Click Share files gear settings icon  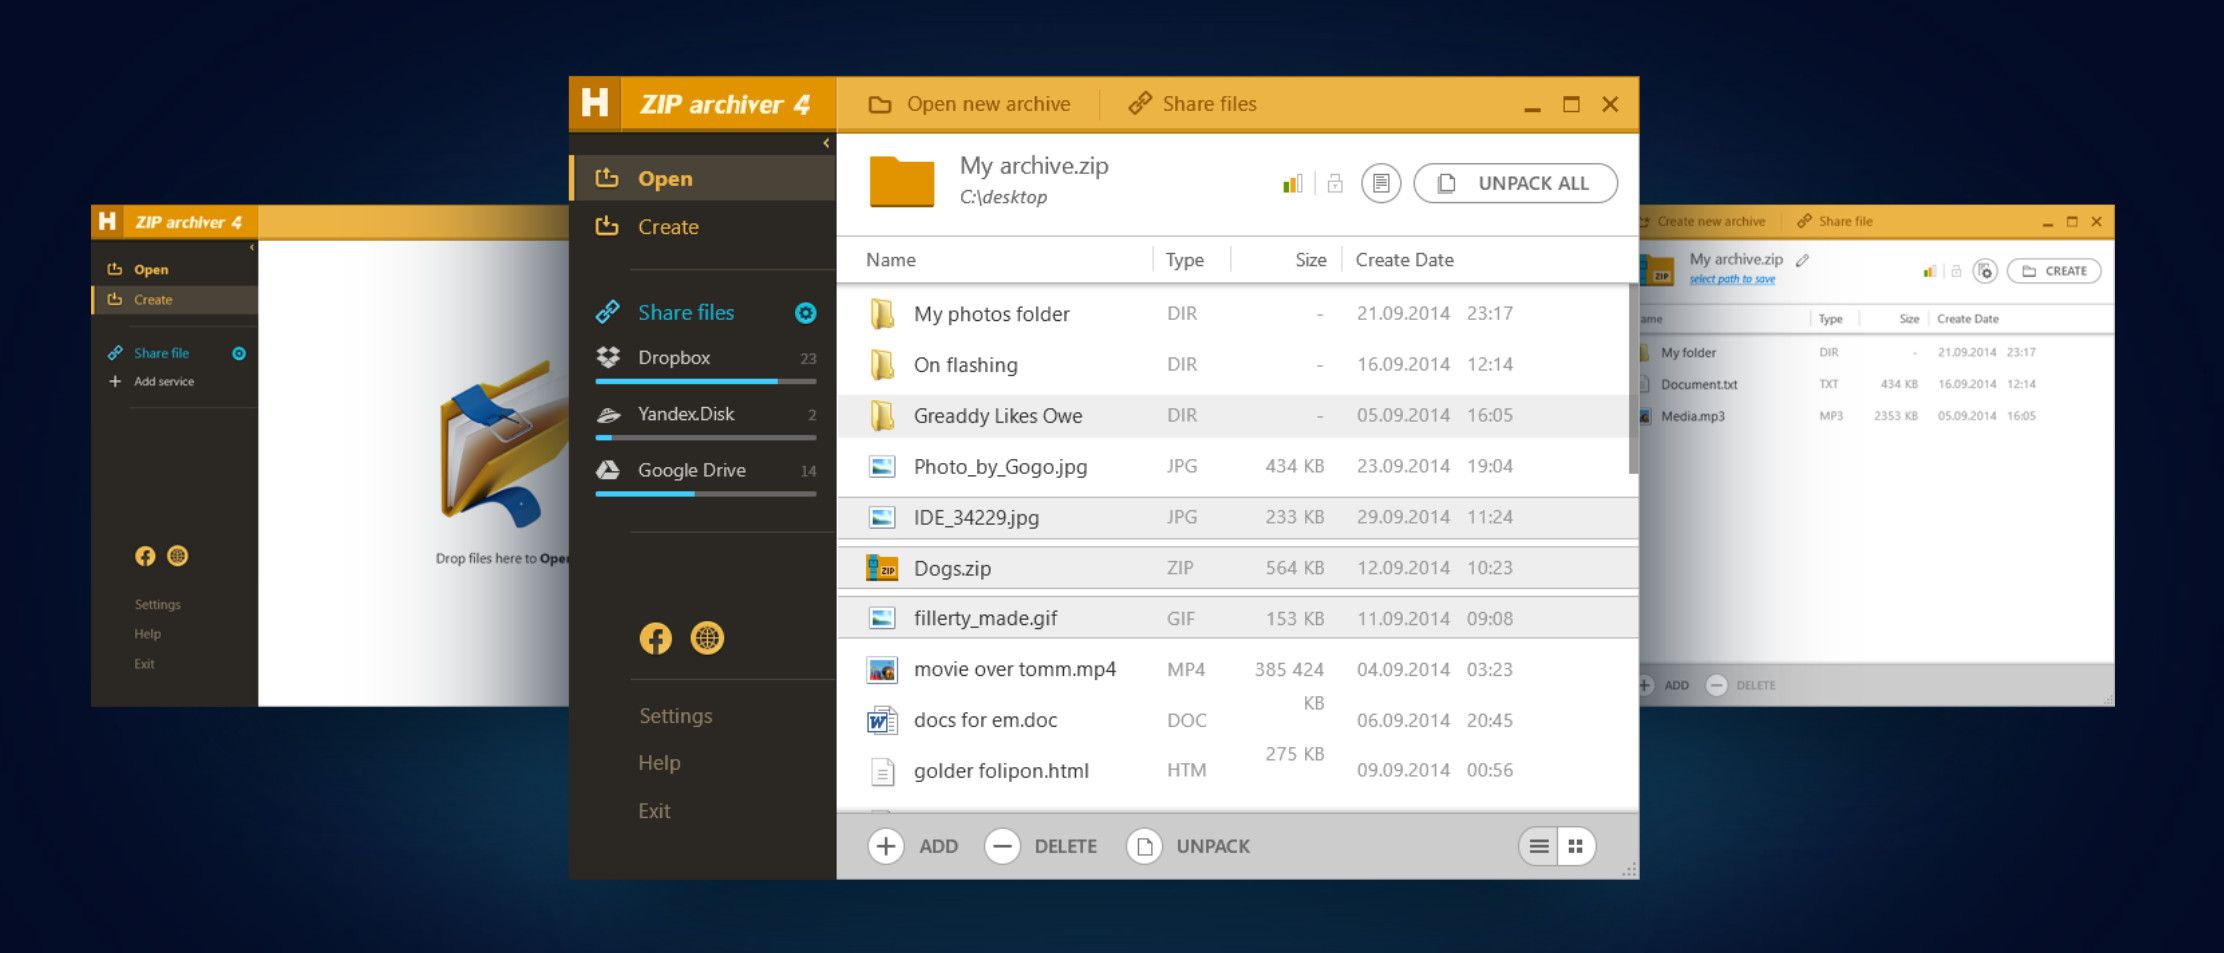(805, 313)
